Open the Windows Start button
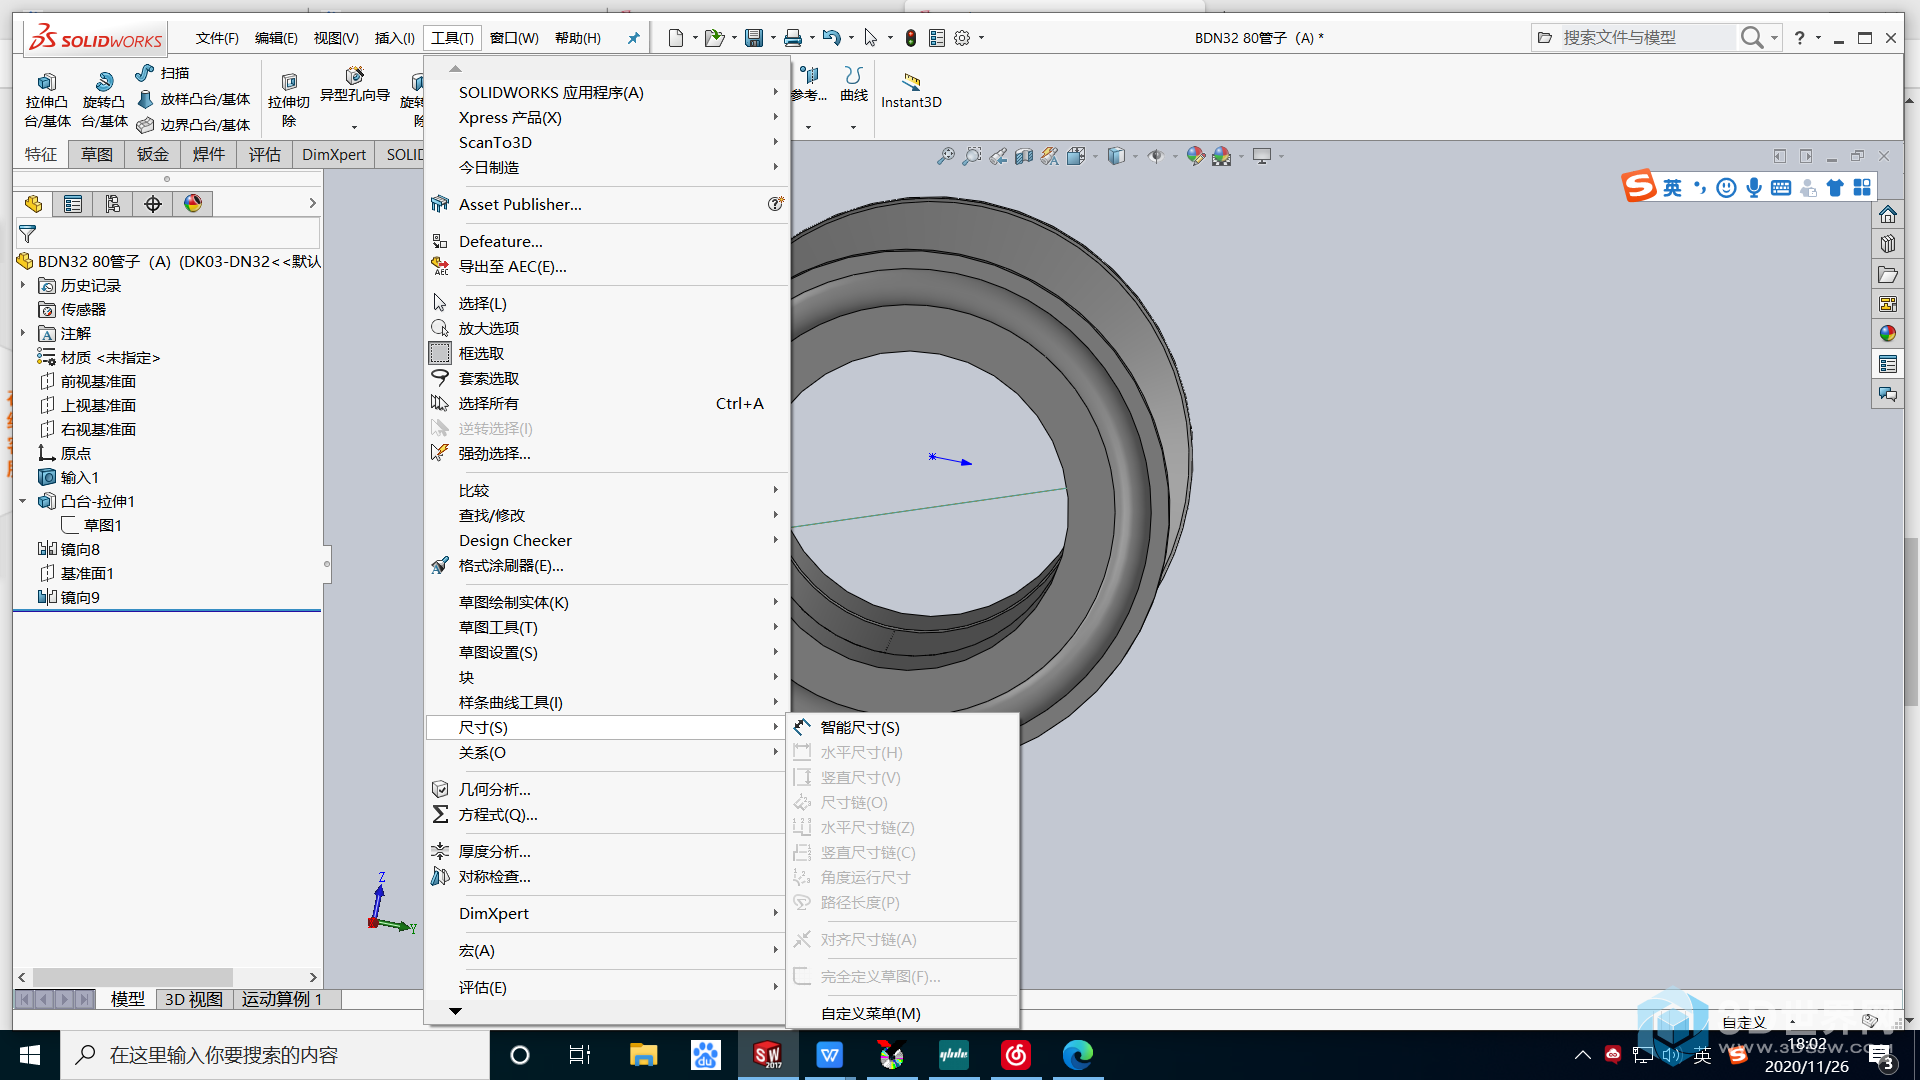The image size is (1920, 1080). click(x=30, y=1055)
